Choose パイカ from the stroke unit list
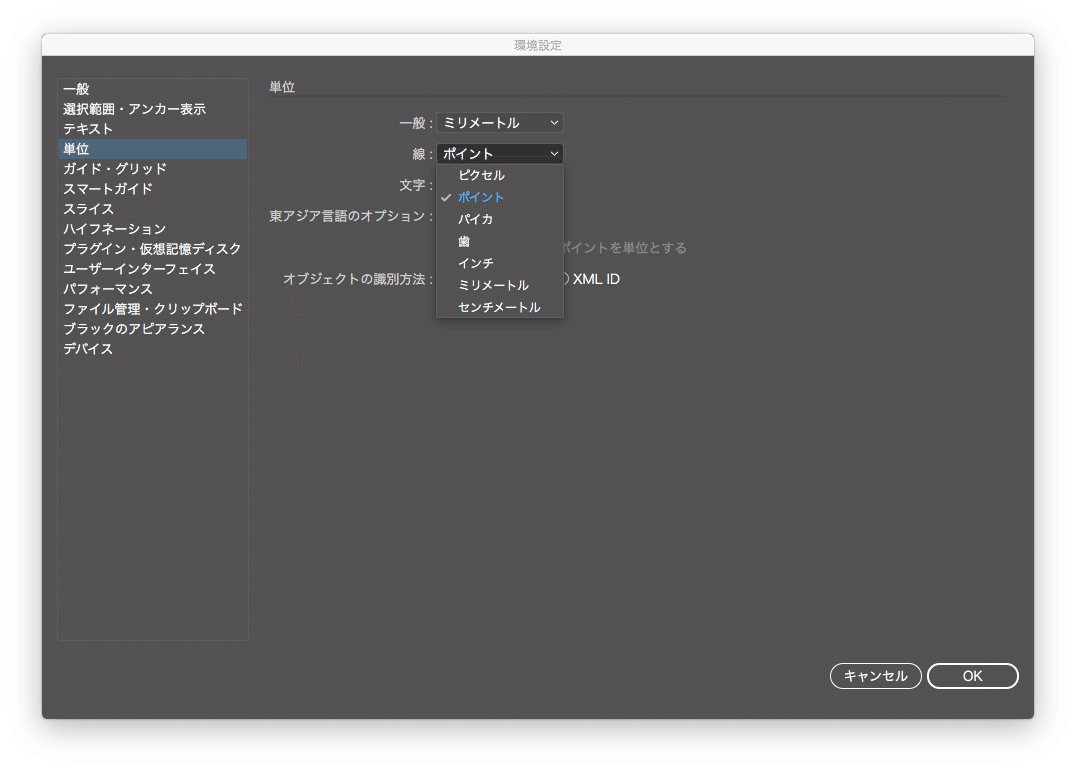Viewport: 1076px width, 769px height. click(x=500, y=220)
